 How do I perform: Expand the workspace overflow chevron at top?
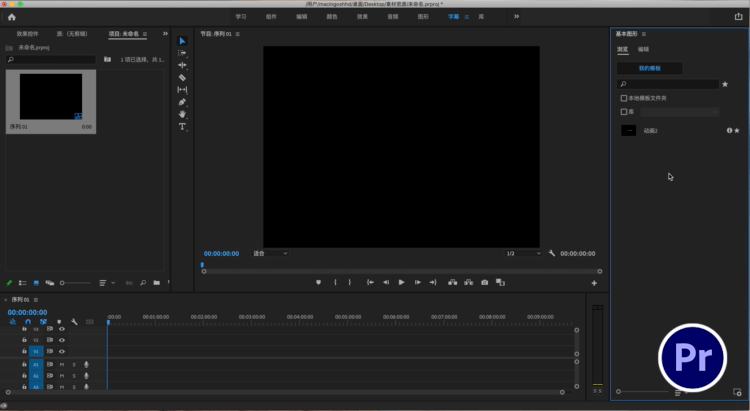click(516, 16)
